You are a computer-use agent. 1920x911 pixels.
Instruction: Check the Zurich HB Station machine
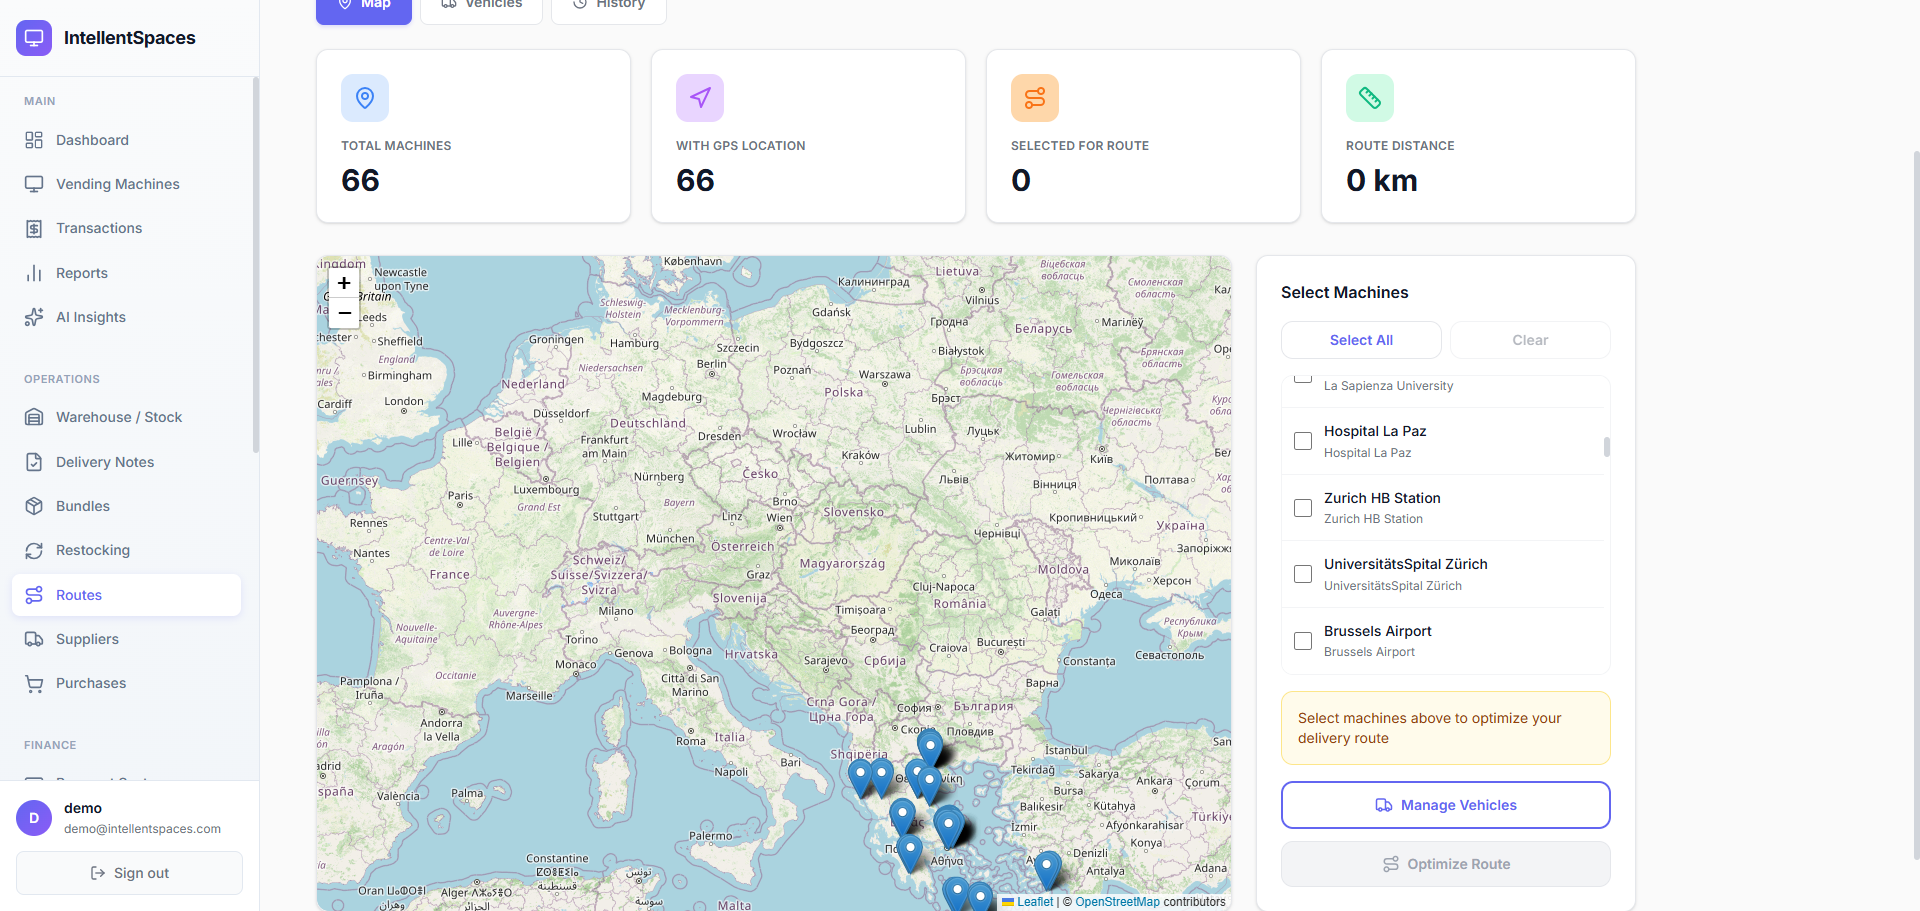pos(1303,508)
